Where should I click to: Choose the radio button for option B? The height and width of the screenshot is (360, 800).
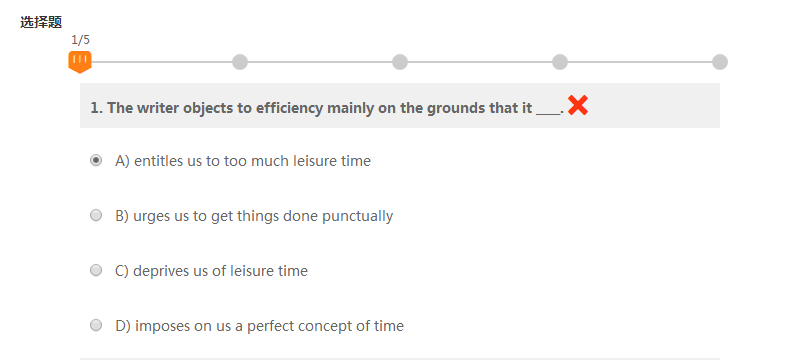pyautogui.click(x=96, y=216)
